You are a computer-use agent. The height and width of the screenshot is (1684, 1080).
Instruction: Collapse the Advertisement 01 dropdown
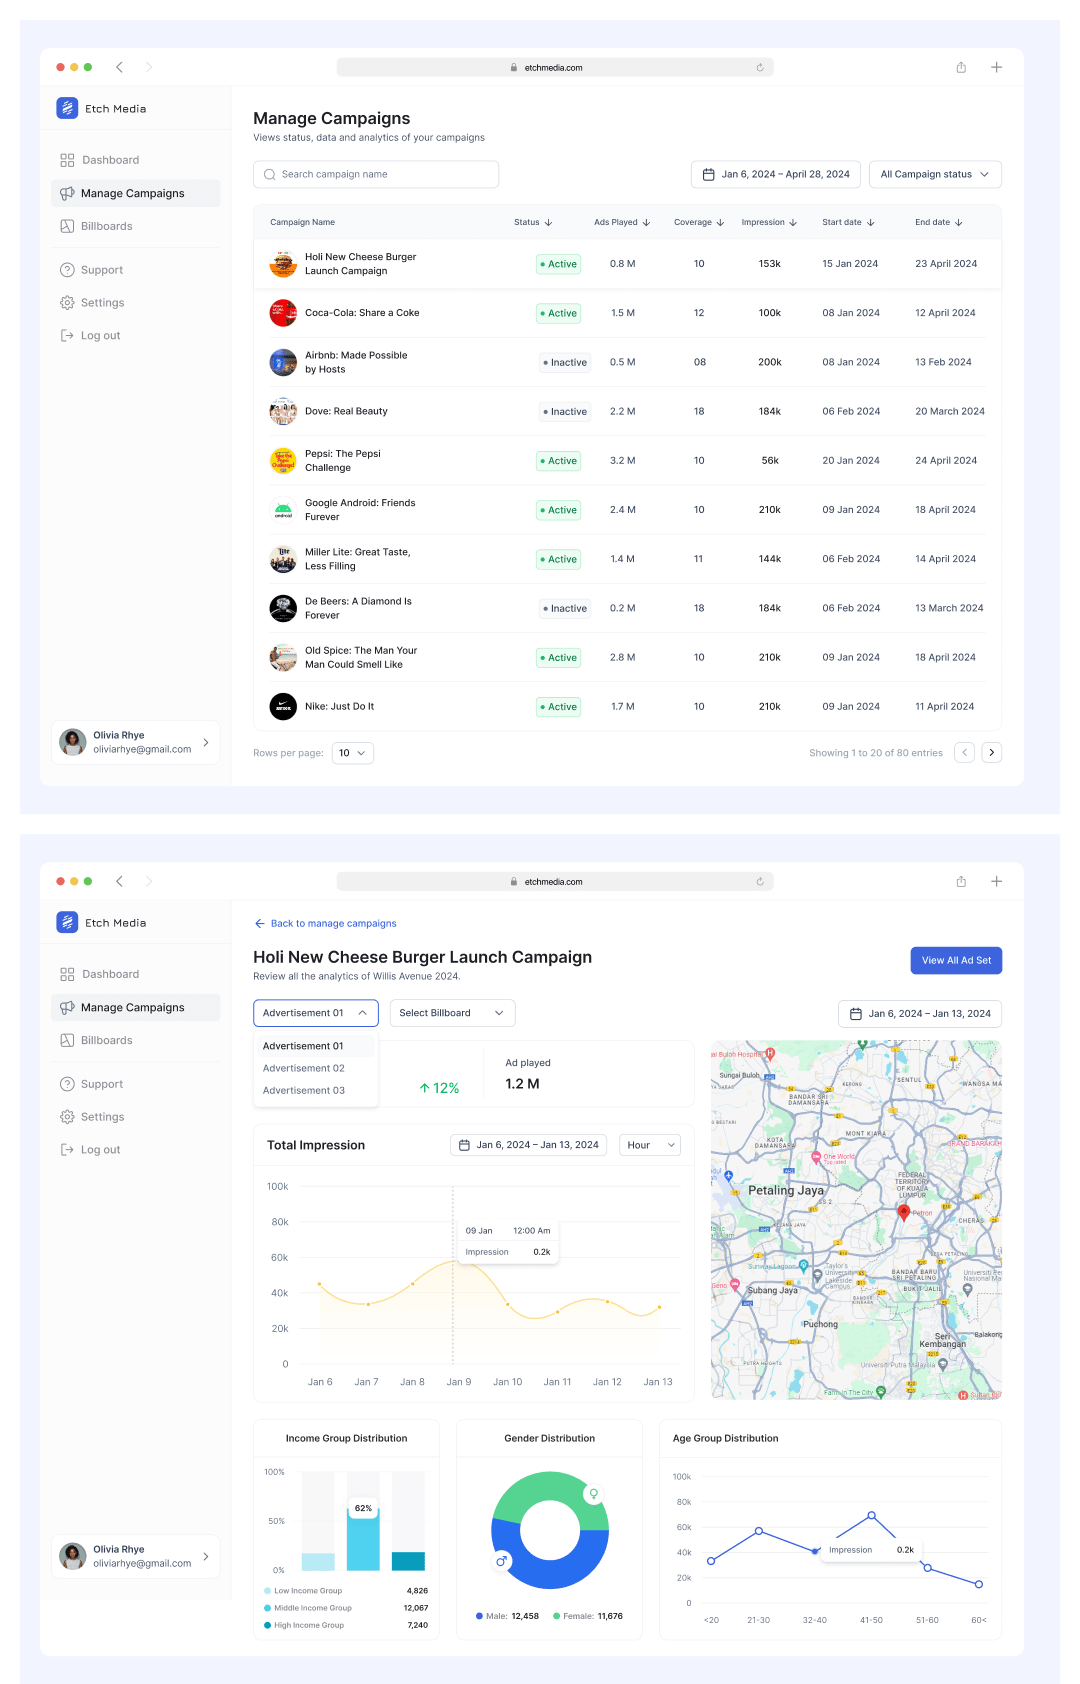pyautogui.click(x=316, y=1013)
